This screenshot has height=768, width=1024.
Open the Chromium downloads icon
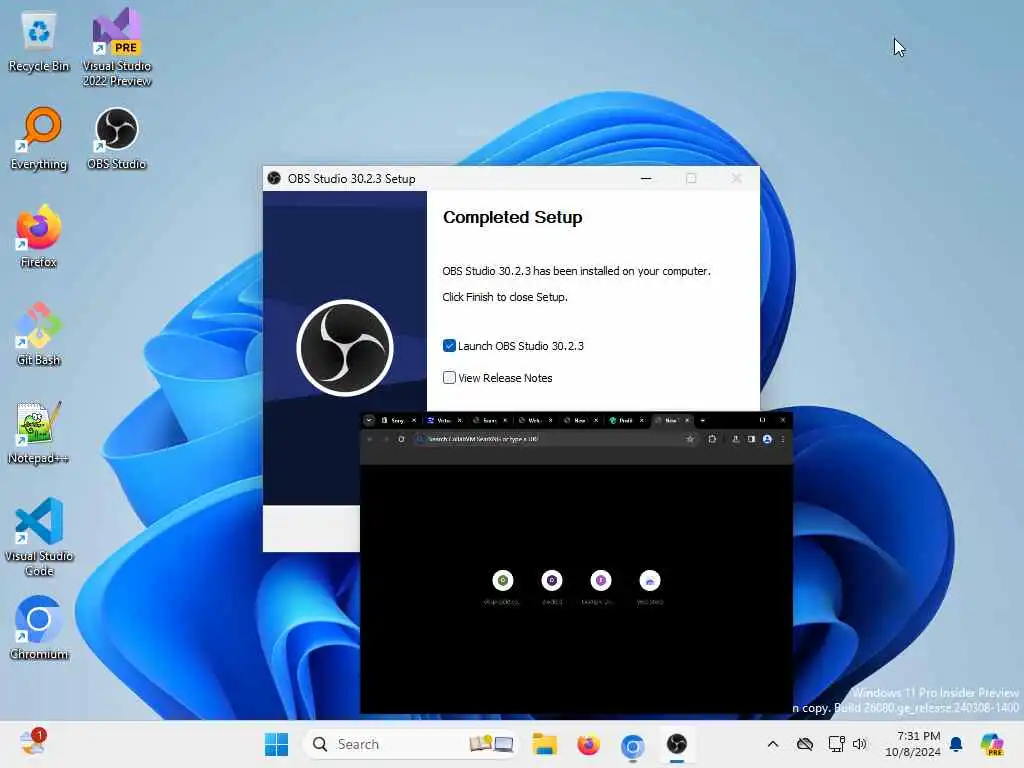click(735, 439)
